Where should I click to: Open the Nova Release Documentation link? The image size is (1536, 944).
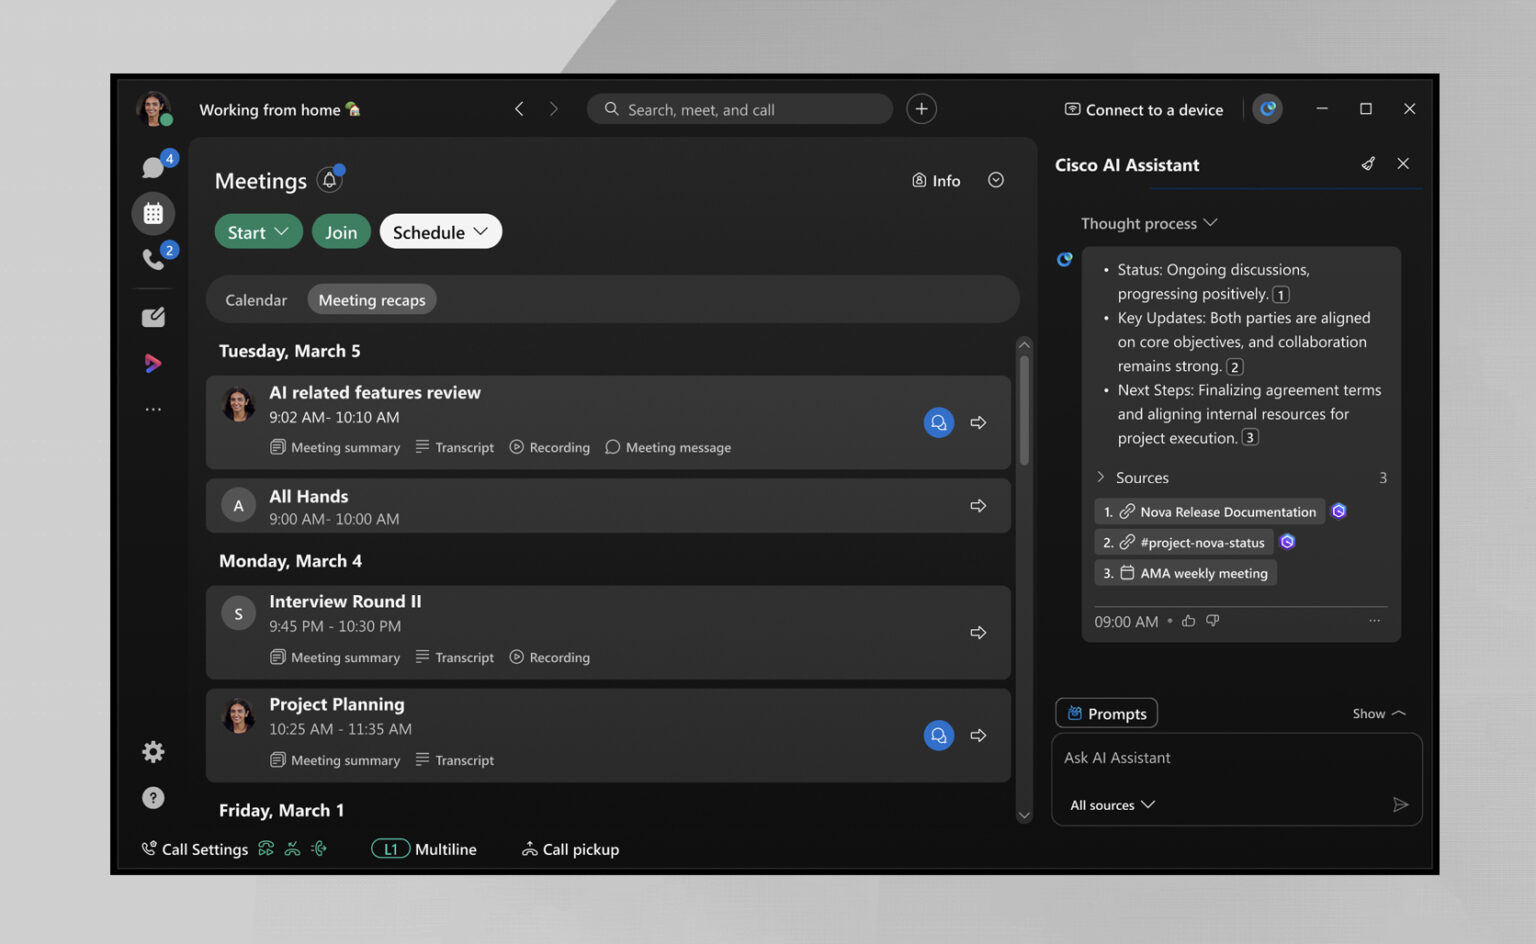click(1218, 511)
